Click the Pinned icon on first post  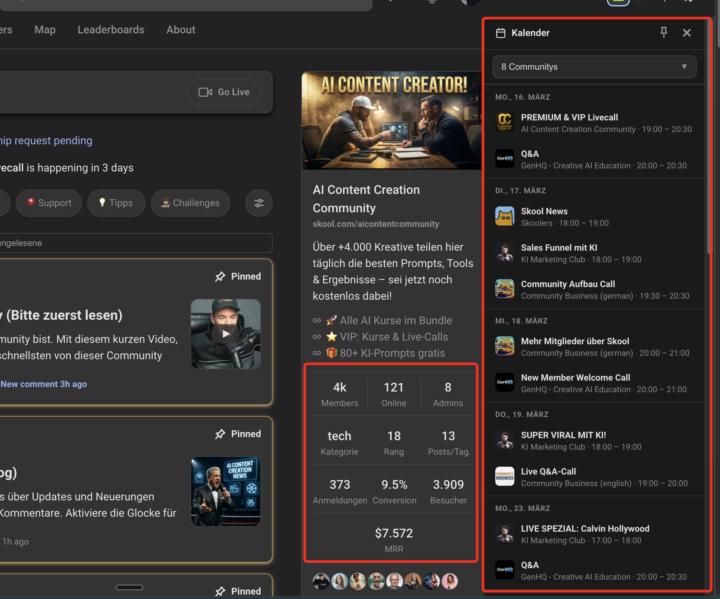coord(220,277)
